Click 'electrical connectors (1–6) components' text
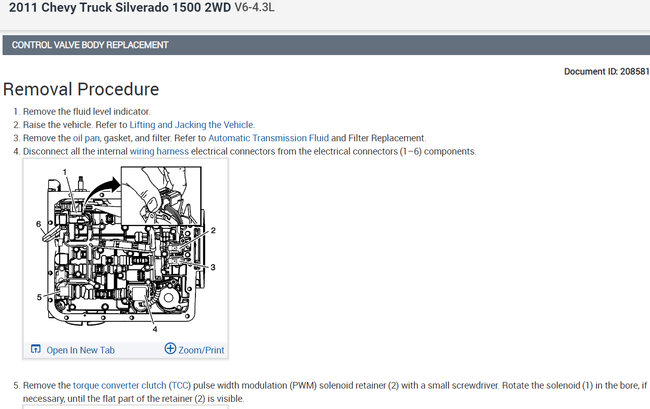 pyautogui.click(x=394, y=151)
